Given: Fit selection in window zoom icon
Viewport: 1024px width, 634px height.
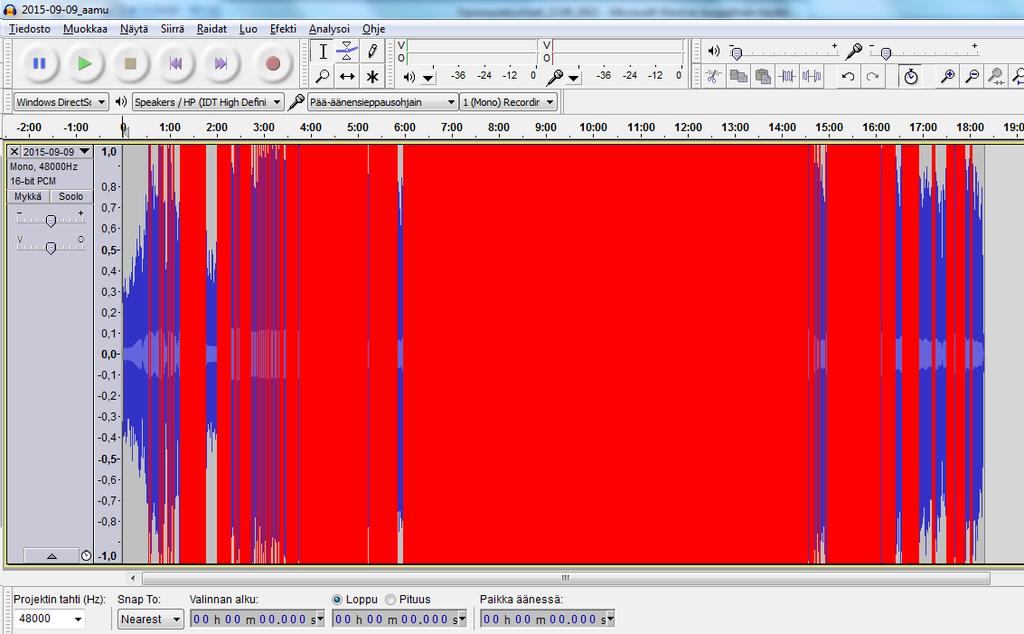Looking at the screenshot, I should [996, 76].
